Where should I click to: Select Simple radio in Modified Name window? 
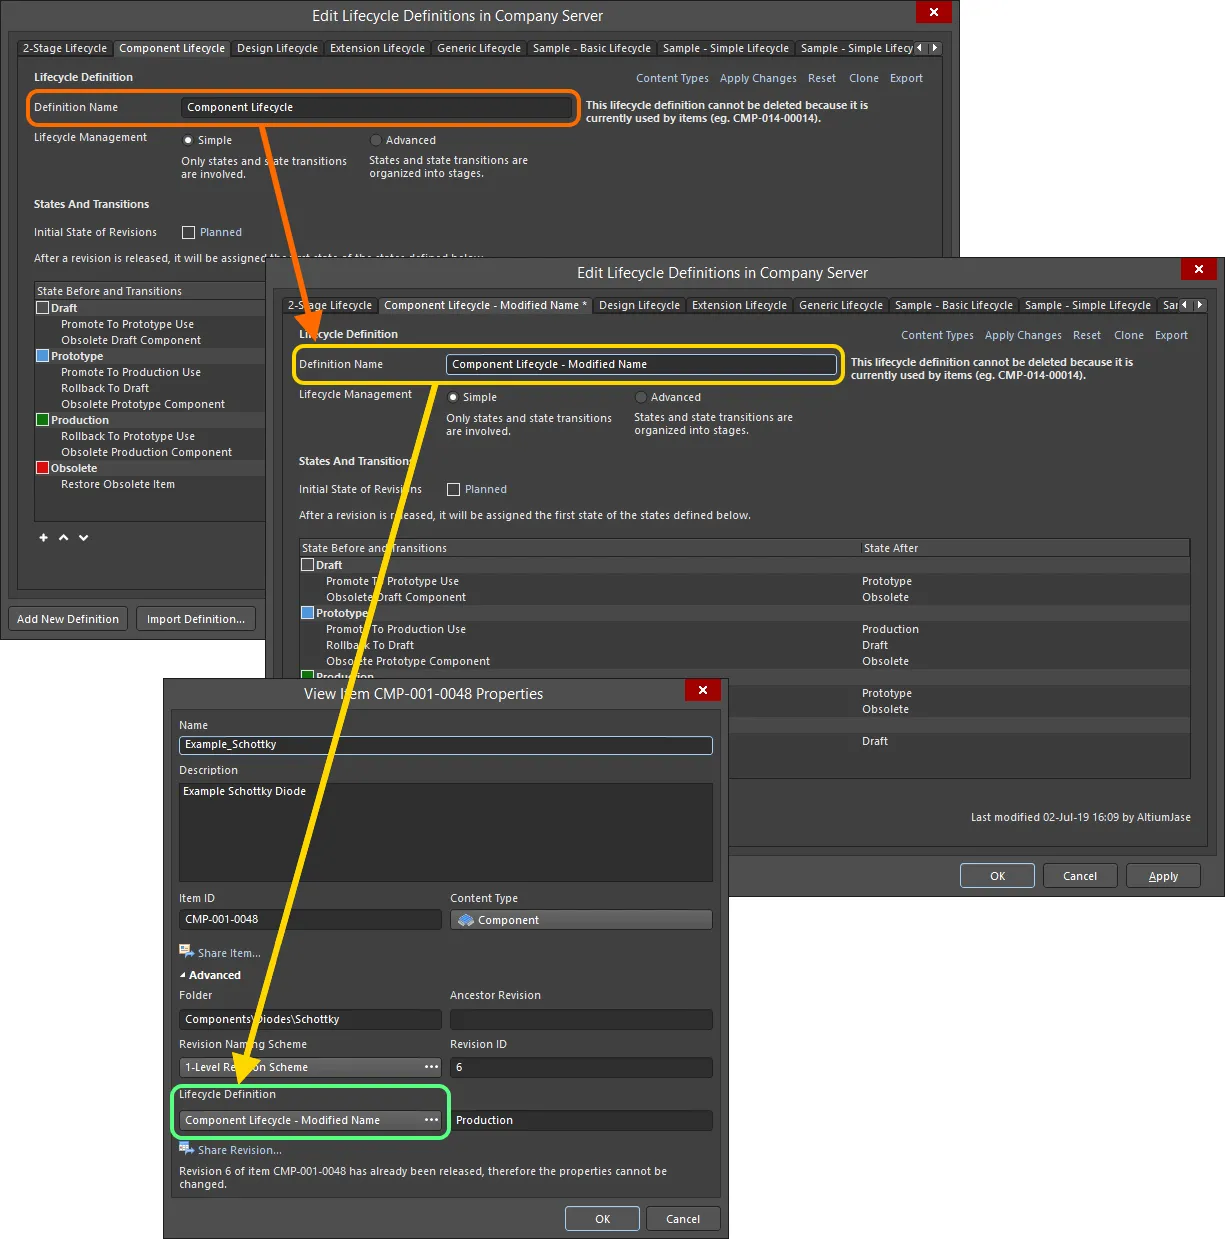point(453,397)
